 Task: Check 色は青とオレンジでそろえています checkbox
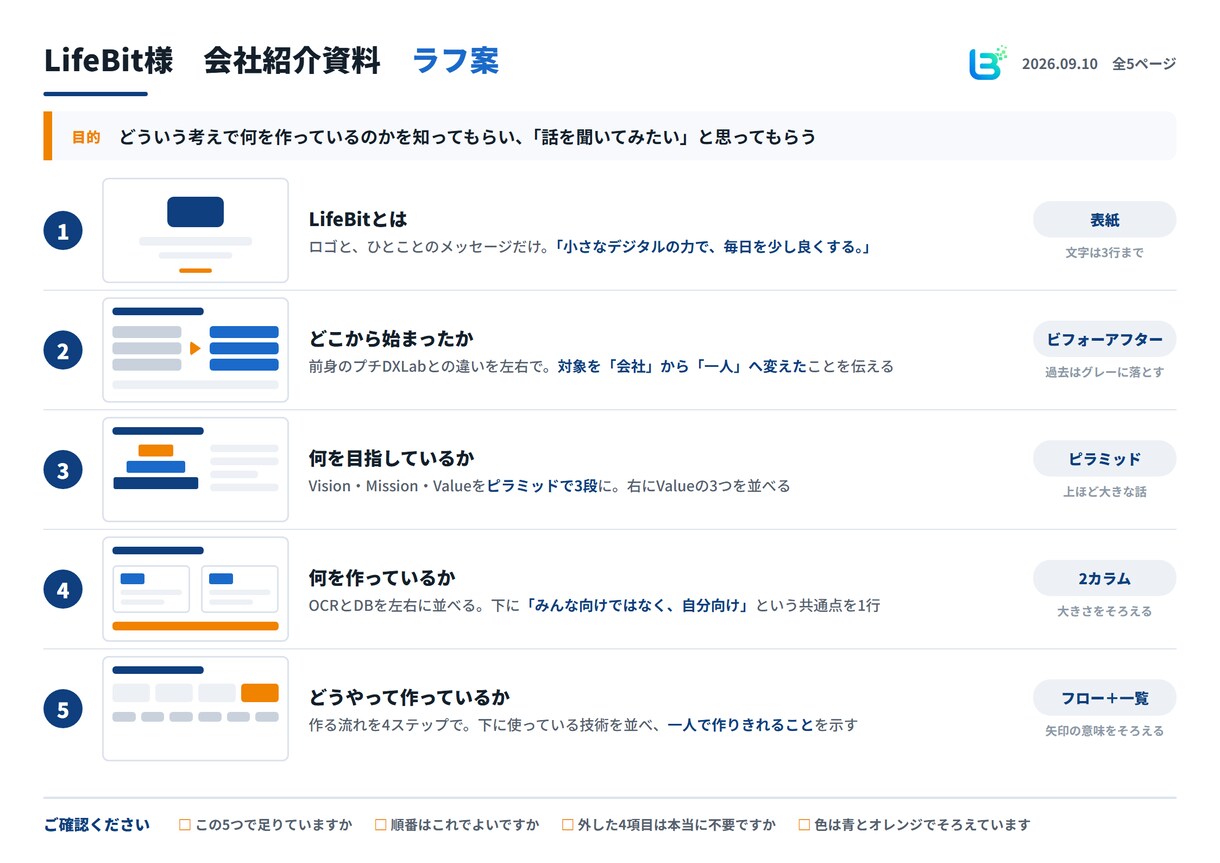(804, 825)
